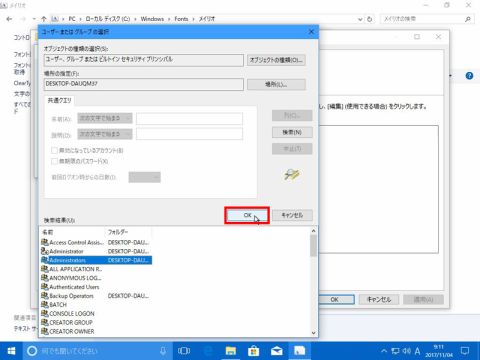
Task: Click the Fonts breadcrumb segment
Action: coord(181,19)
